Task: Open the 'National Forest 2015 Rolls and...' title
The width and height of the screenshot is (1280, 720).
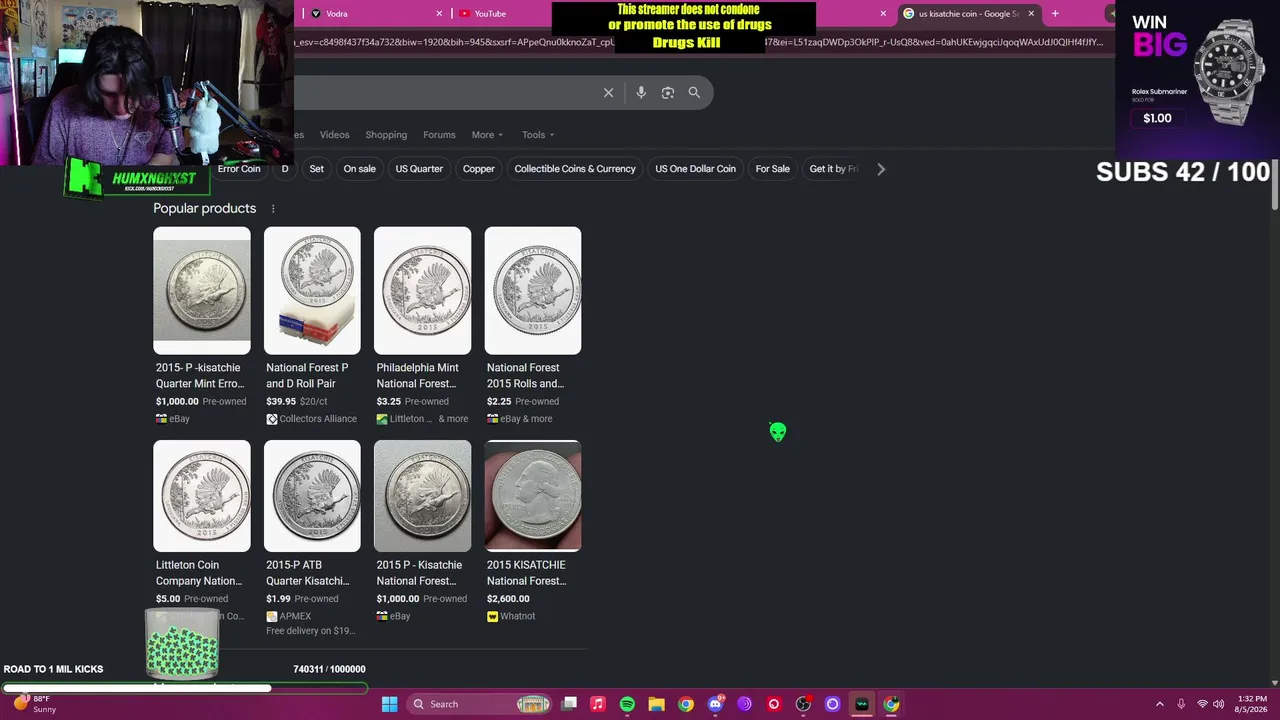Action: point(525,376)
